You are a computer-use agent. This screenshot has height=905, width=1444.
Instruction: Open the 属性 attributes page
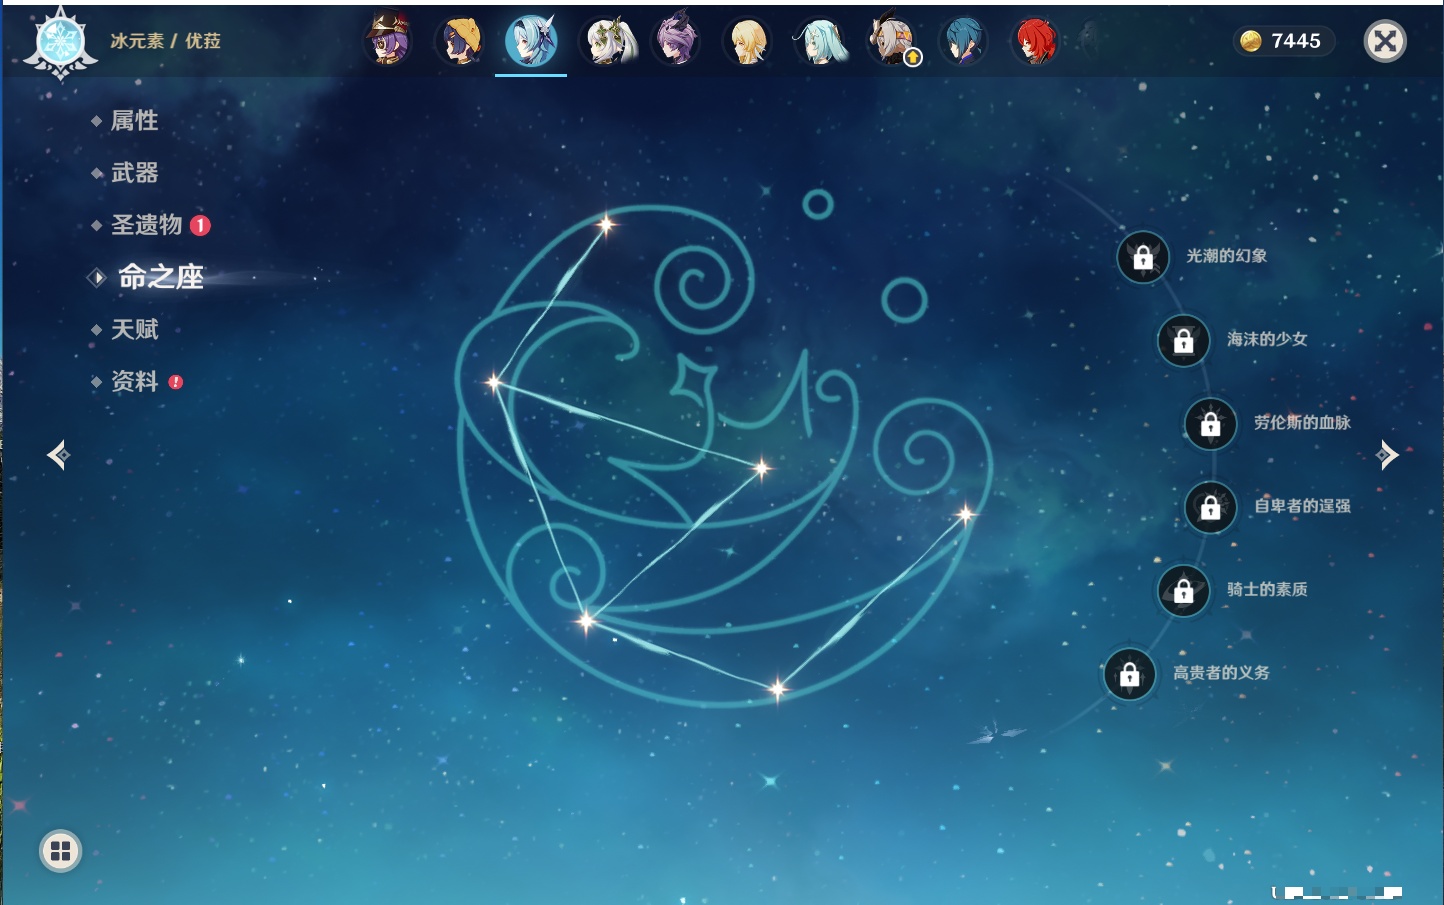tap(134, 121)
